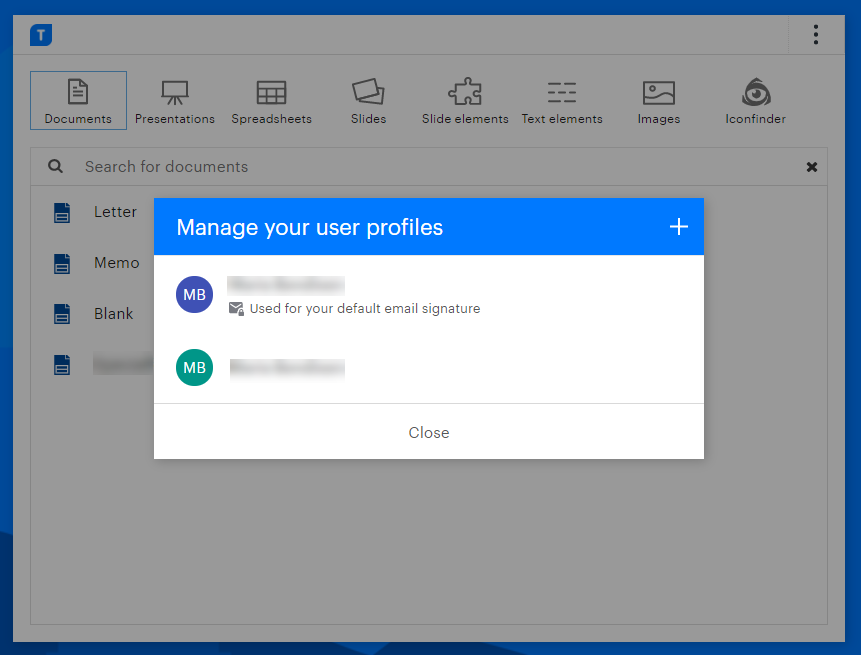
Task: Go to the Spreadsheets tab
Action: point(271,100)
